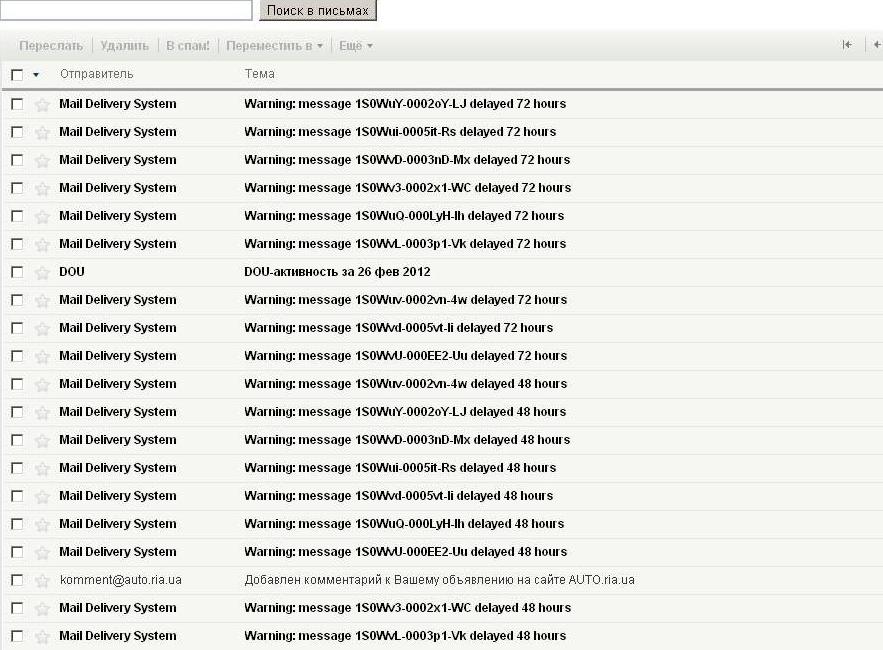Go to previous page arrow
883x650 pixels.
point(875,45)
